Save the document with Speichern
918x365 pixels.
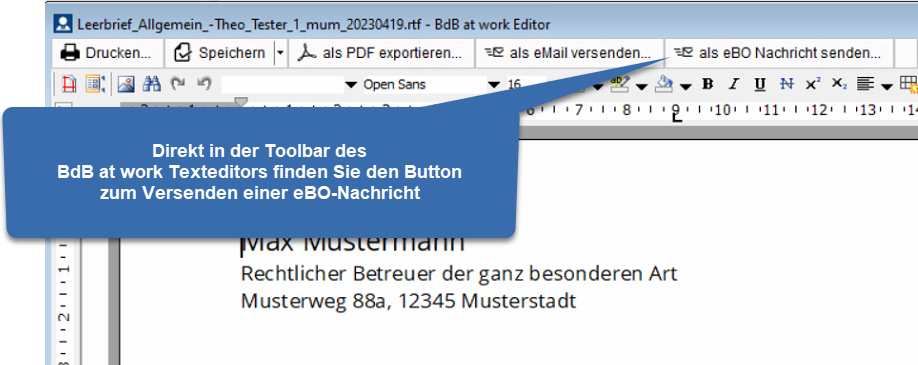(220, 53)
